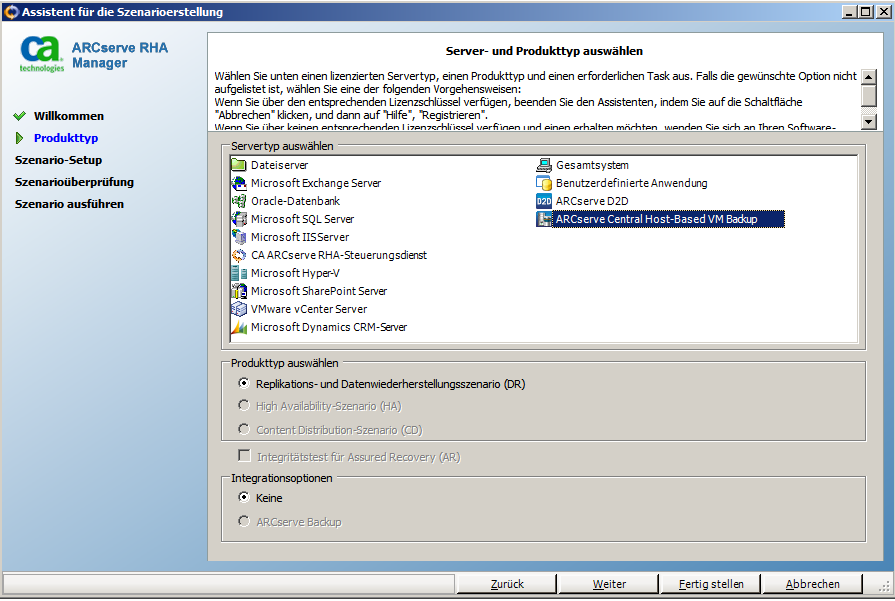Click the Abbrechen button

point(812,584)
